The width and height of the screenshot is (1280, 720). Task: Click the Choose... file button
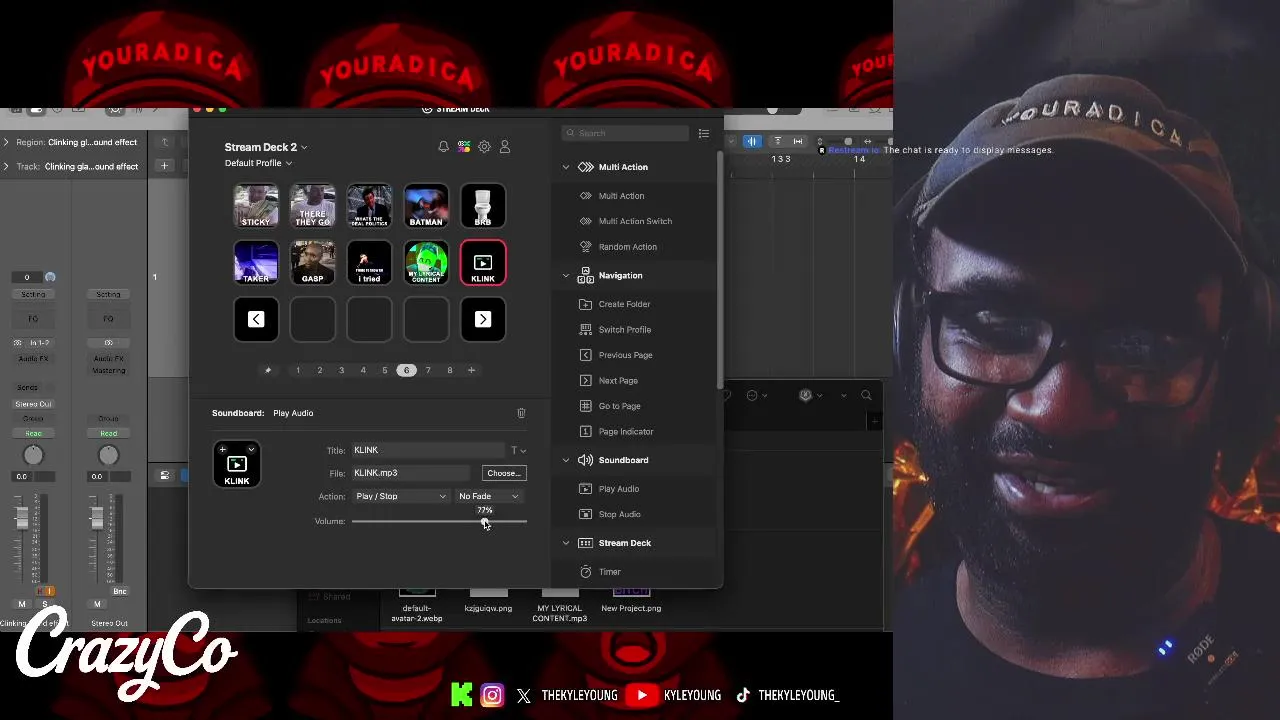coord(503,473)
